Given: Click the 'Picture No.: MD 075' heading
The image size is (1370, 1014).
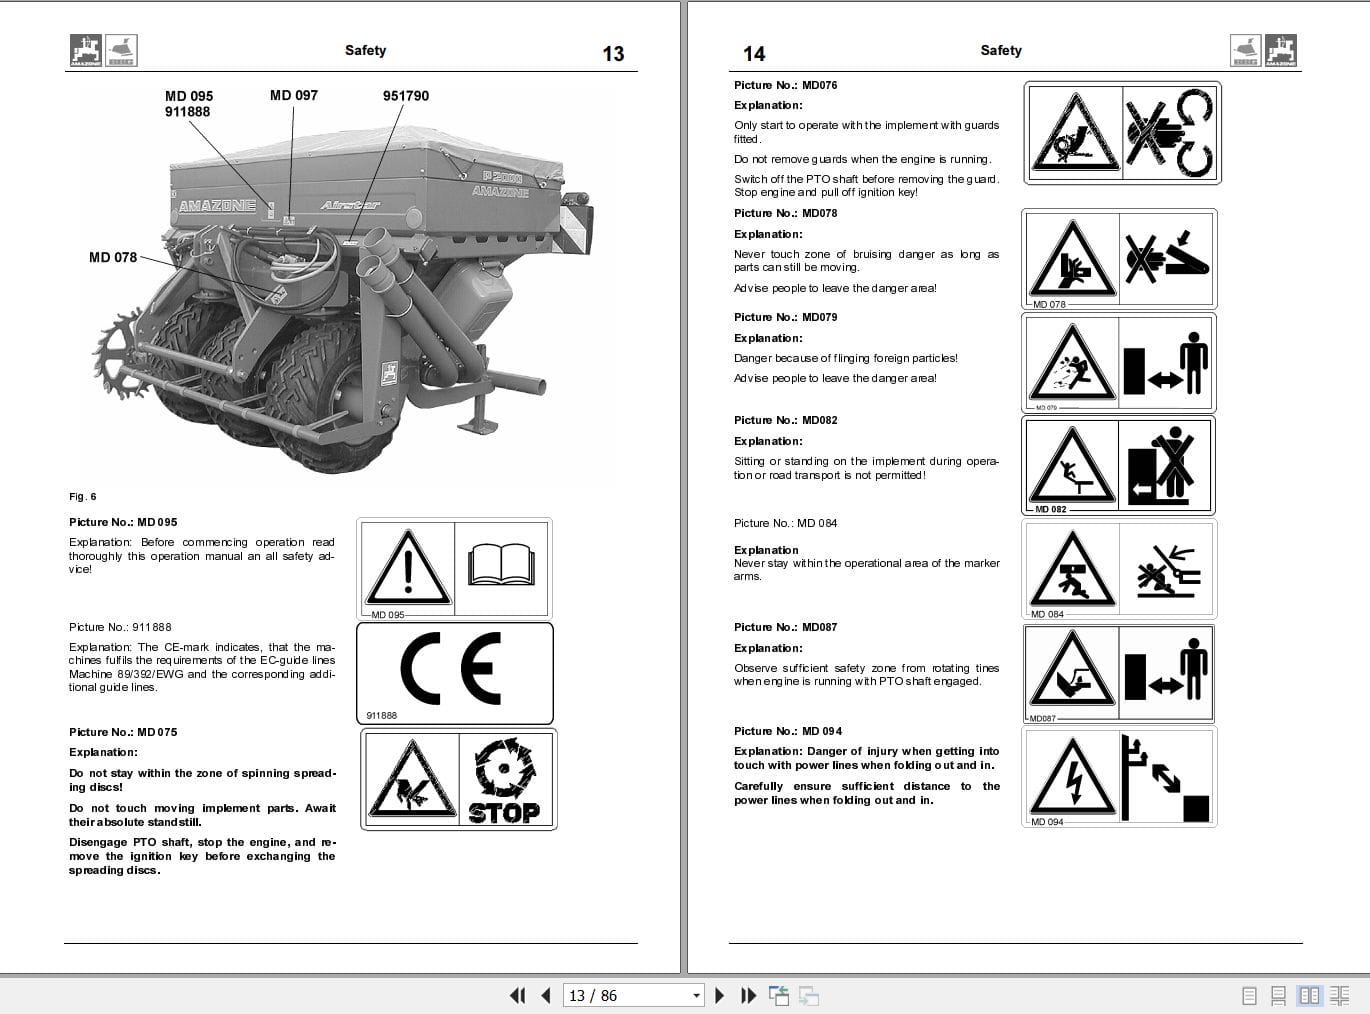Looking at the screenshot, I should (x=123, y=732).
